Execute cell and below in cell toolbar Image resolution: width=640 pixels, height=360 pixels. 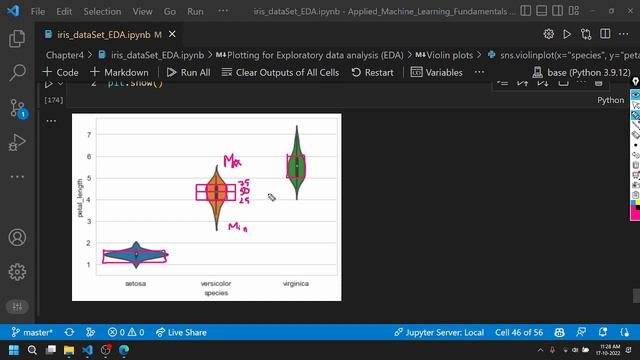[x=542, y=83]
